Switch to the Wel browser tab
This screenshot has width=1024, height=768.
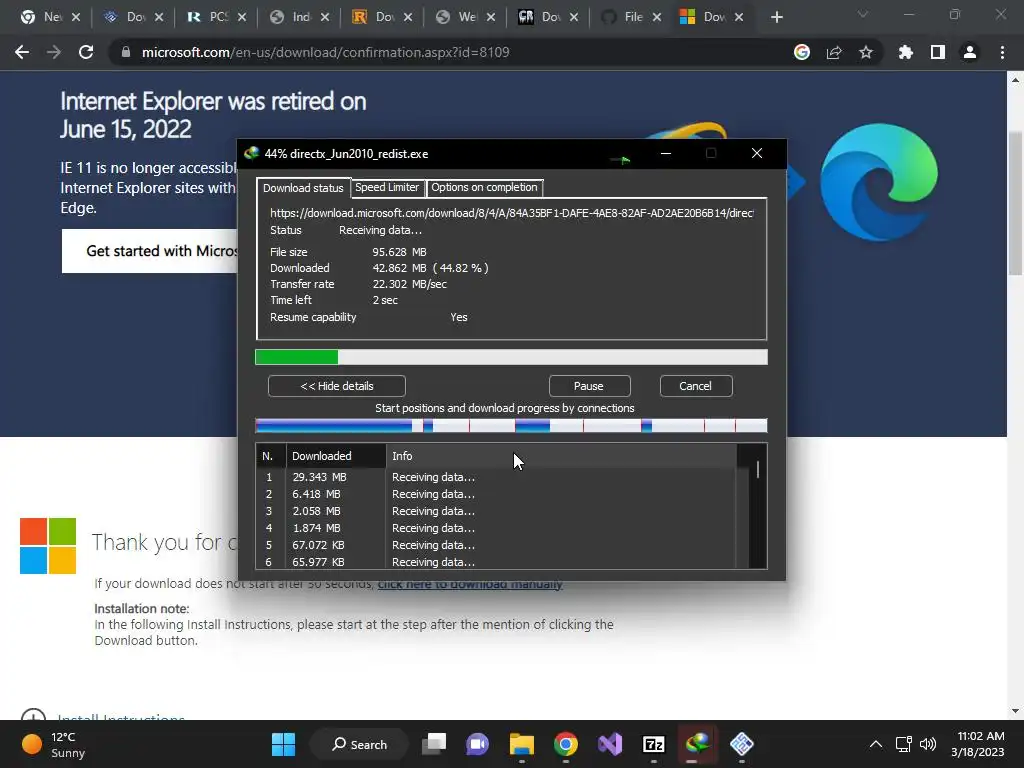467,17
